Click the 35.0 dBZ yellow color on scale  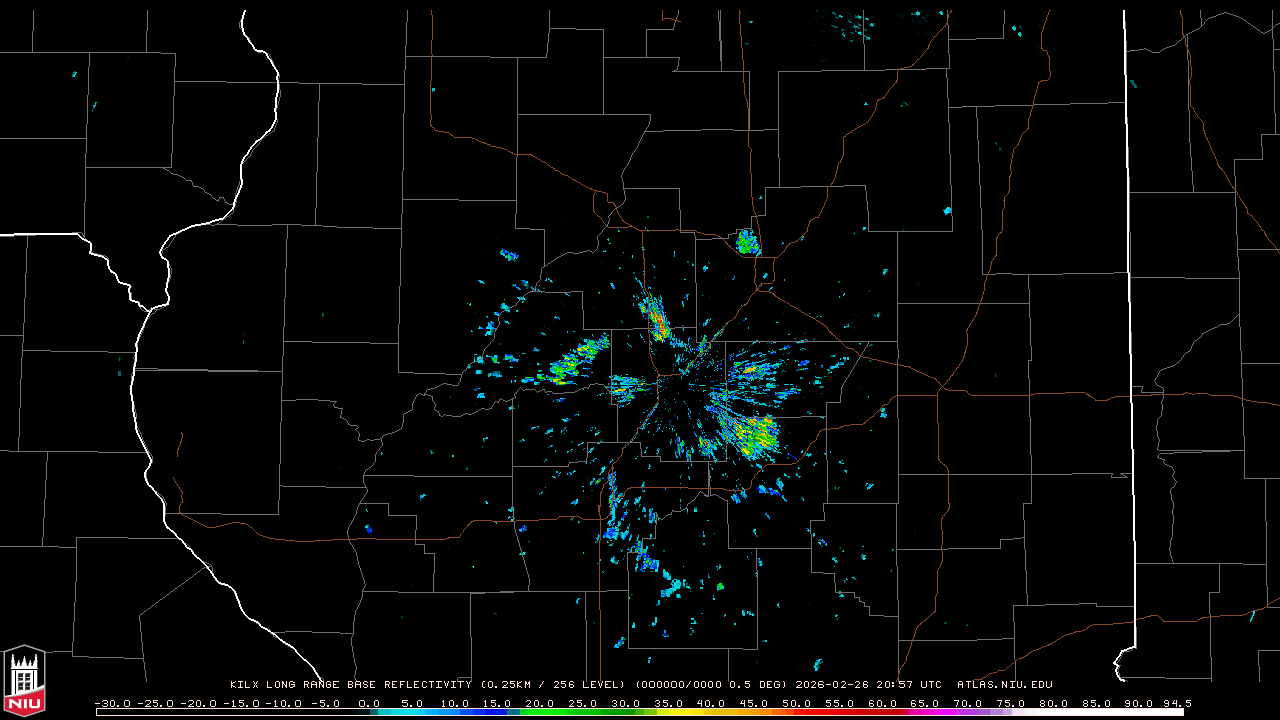pos(669,712)
